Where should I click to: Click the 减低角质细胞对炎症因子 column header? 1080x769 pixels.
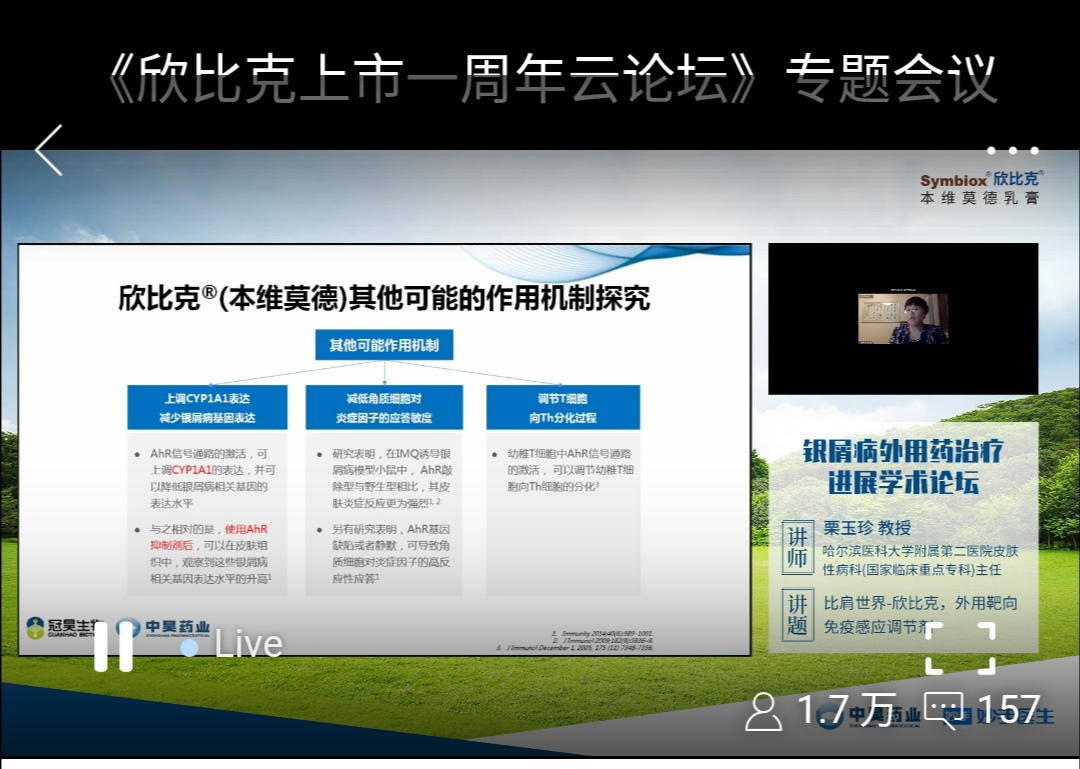[384, 408]
